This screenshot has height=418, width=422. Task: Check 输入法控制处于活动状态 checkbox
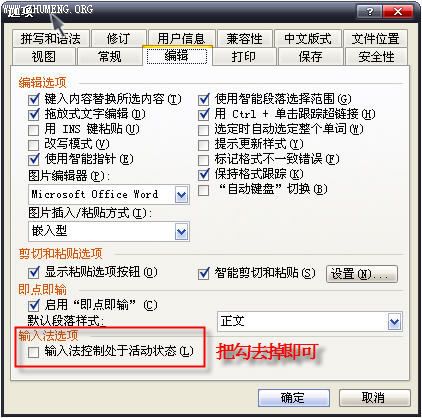34,352
